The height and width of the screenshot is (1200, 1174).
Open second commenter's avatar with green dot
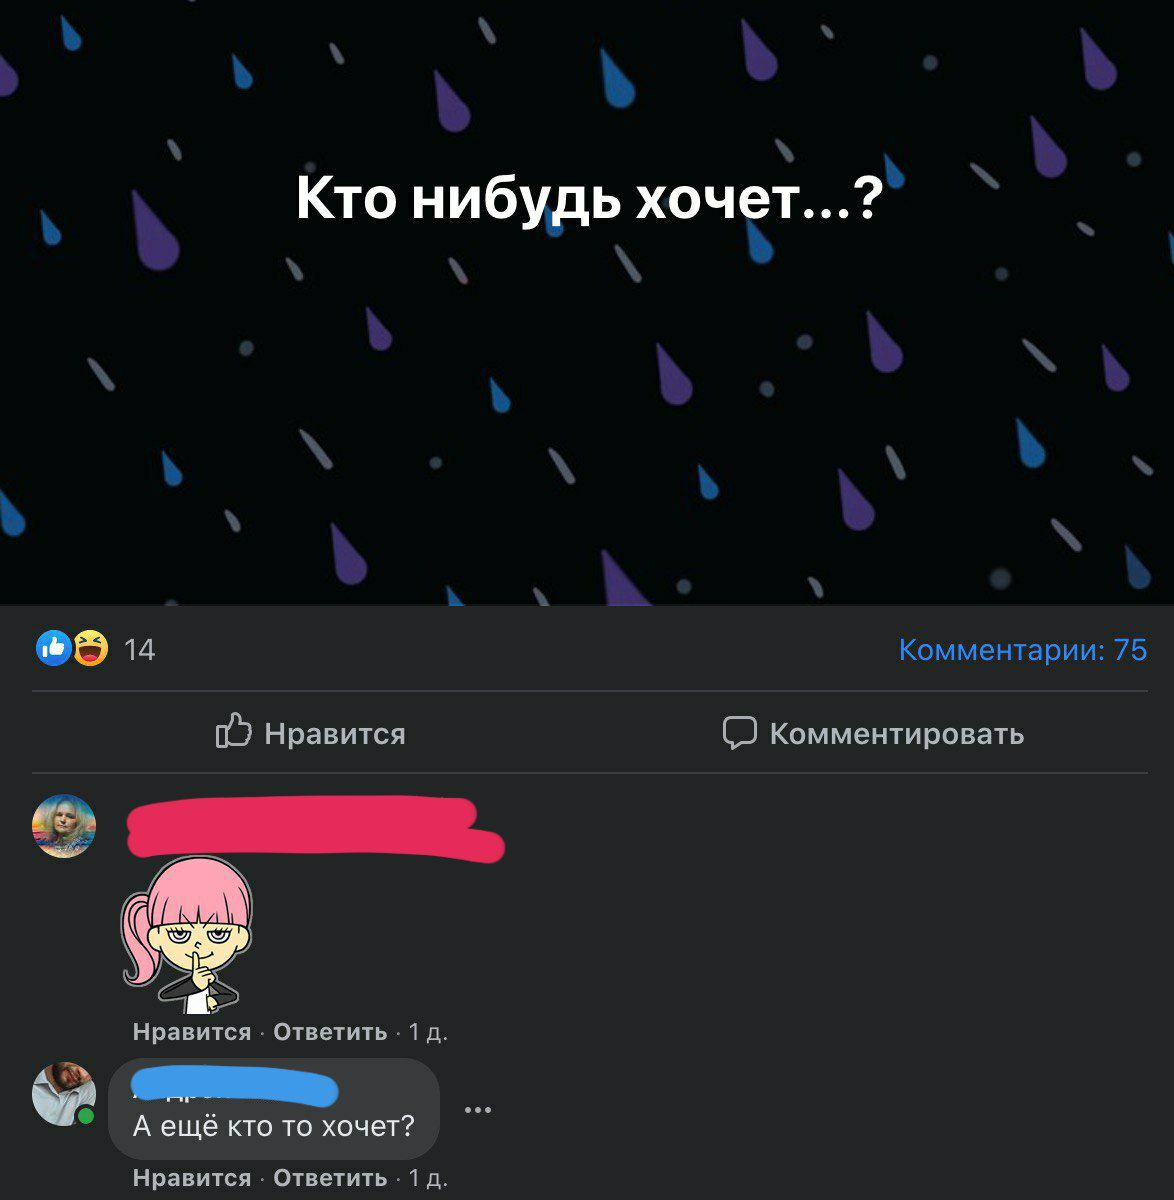[x=64, y=1094]
